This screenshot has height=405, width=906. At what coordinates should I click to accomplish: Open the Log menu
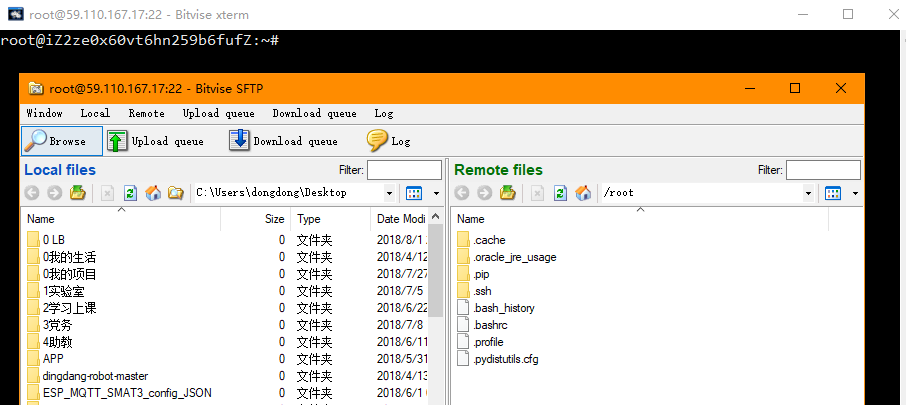(x=384, y=113)
